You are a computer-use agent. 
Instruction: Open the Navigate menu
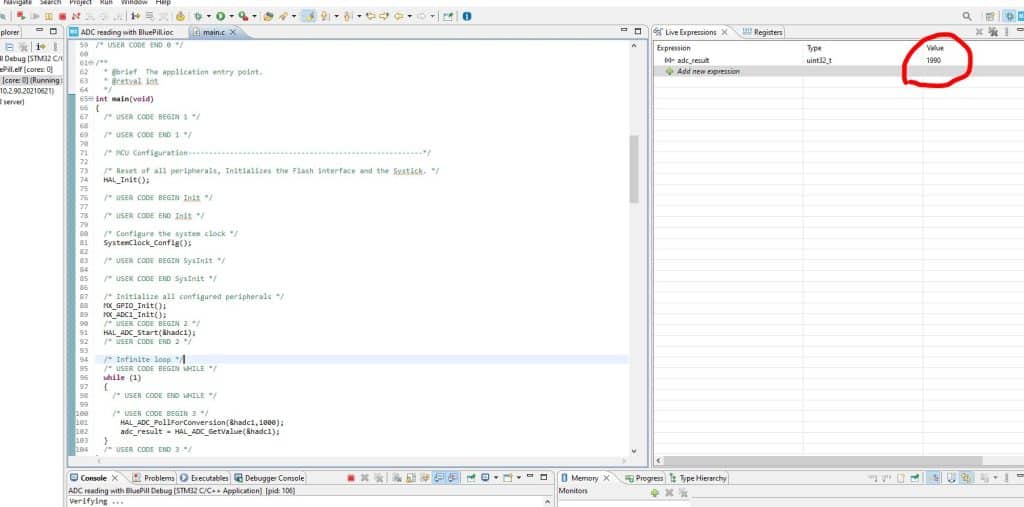[x=18, y=3]
